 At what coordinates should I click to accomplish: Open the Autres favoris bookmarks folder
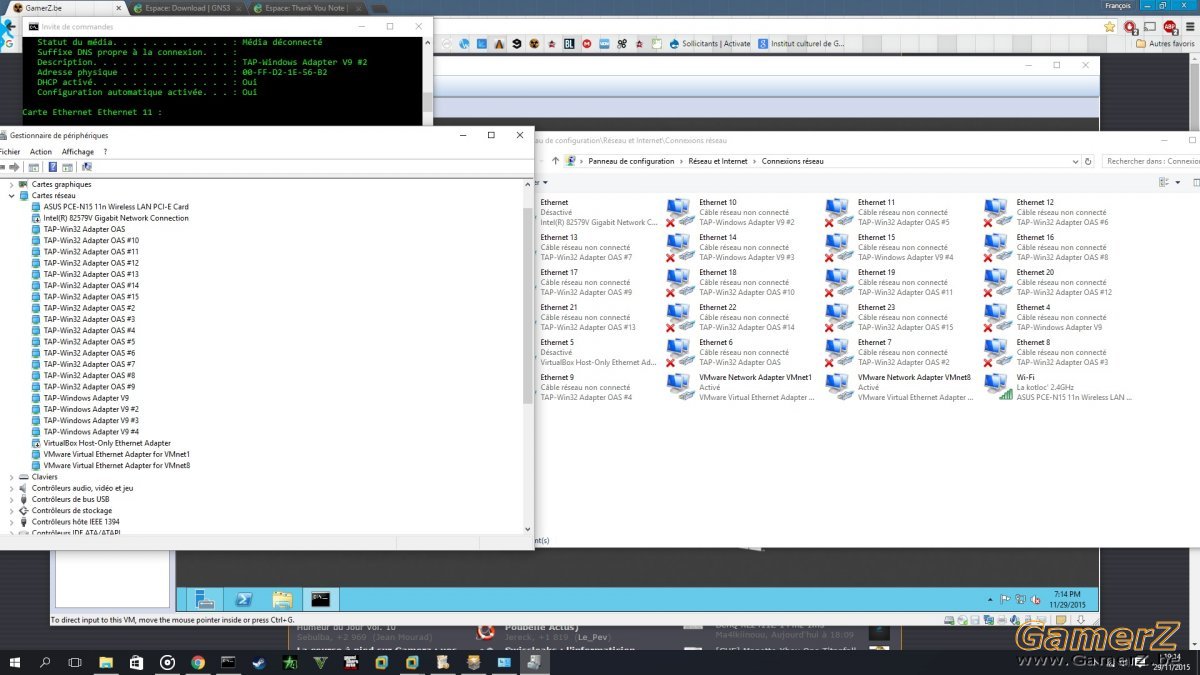coord(1165,44)
